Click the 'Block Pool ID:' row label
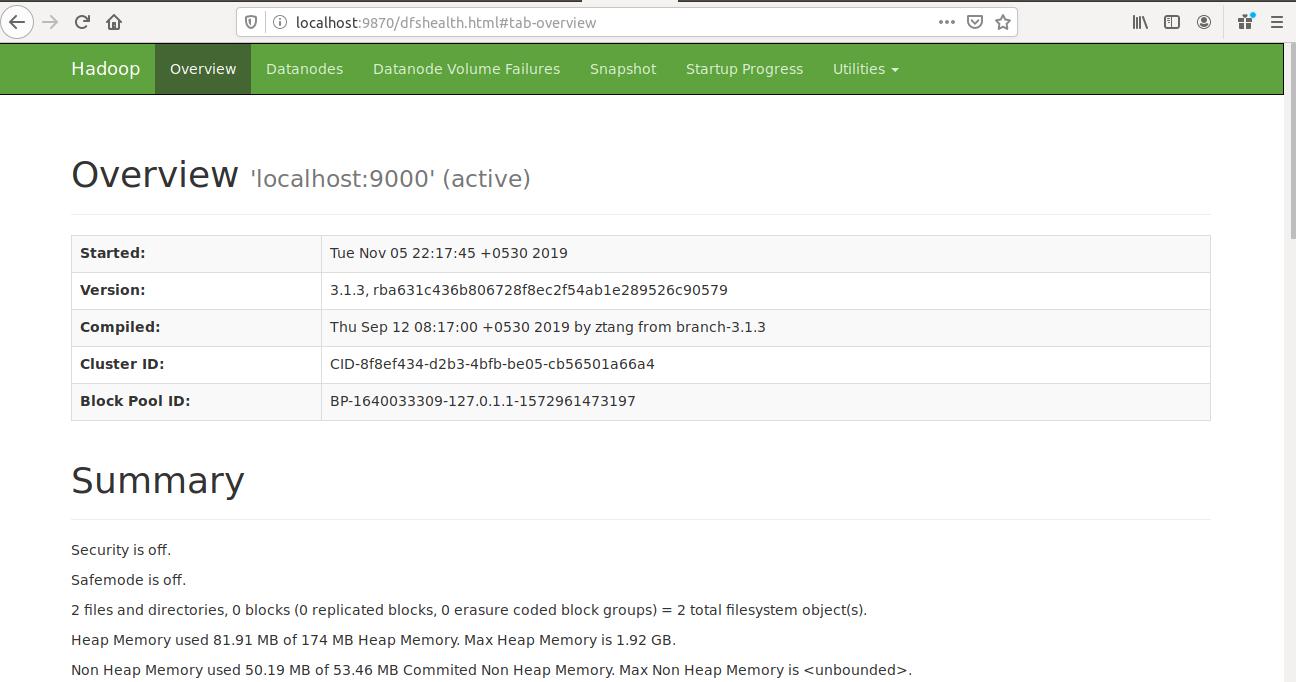 [x=135, y=401]
